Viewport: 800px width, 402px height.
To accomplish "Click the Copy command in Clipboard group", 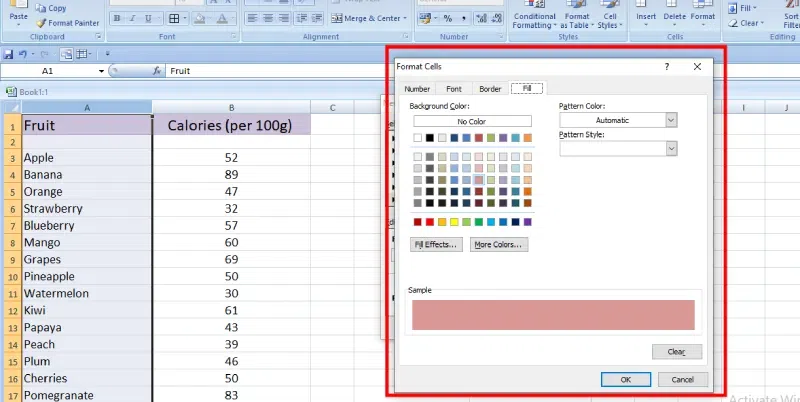I will (51, 8).
